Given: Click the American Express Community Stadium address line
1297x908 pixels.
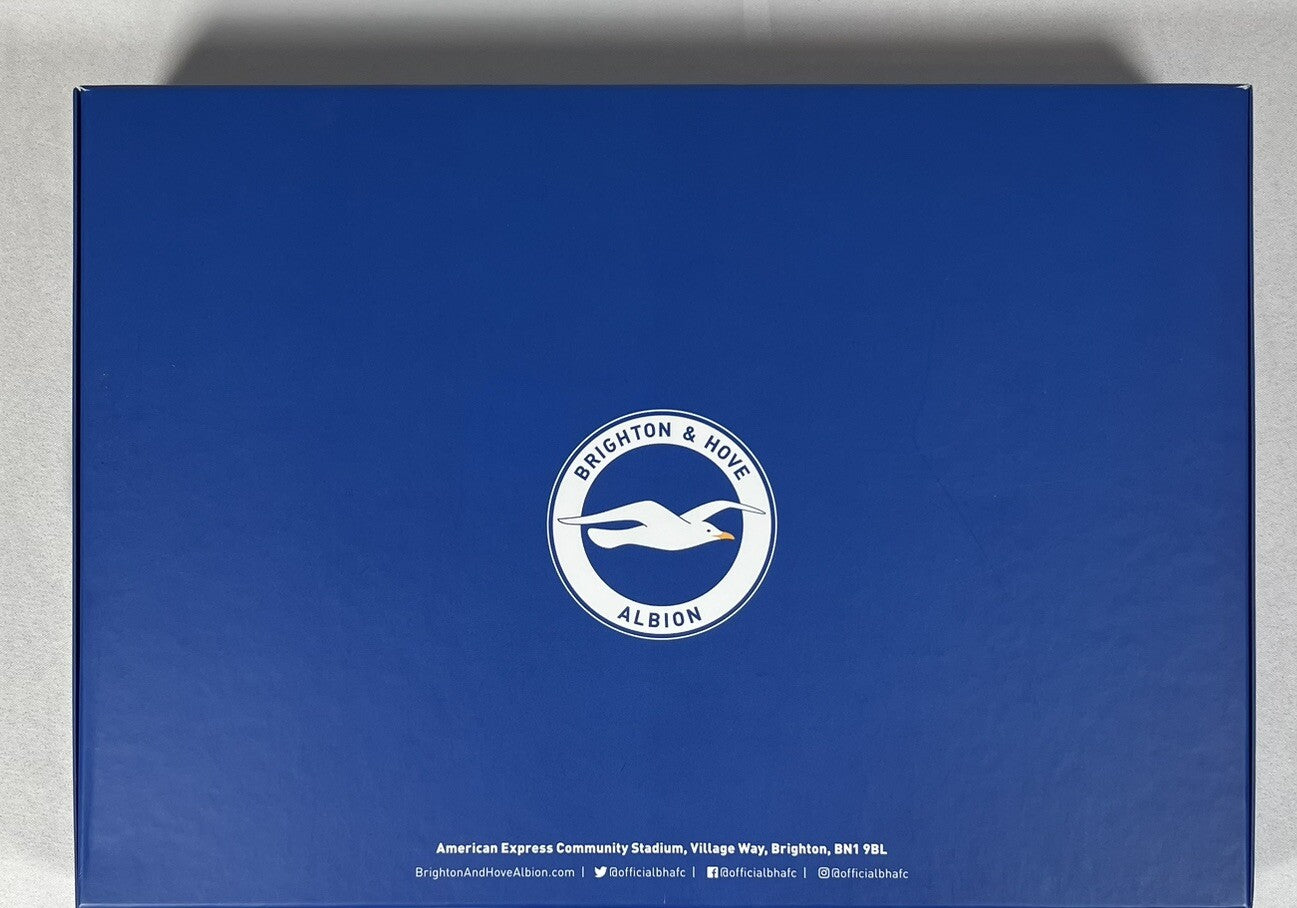Looking at the screenshot, I should point(662,846).
